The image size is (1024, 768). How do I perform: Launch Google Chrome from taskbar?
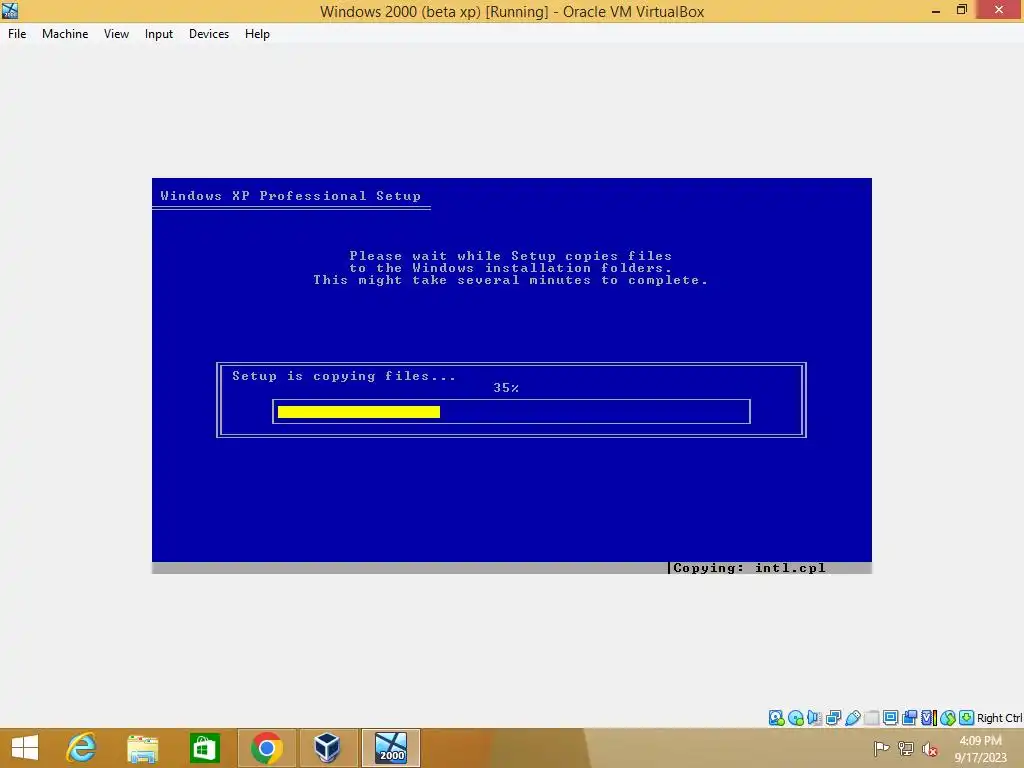(266, 748)
